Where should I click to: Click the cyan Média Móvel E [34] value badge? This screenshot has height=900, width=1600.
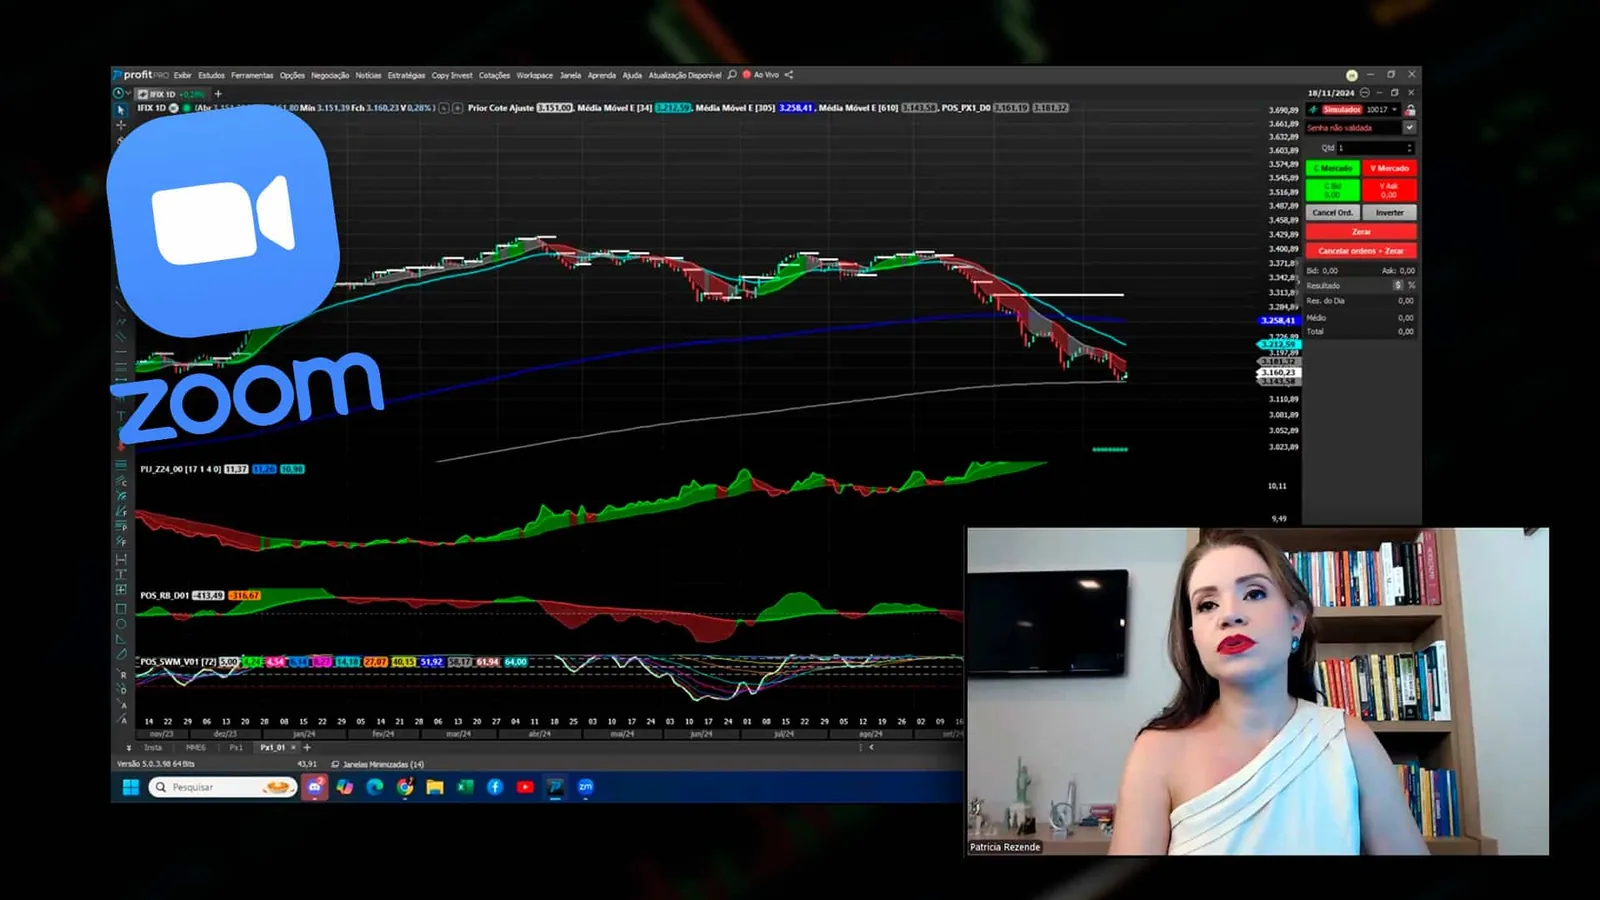(x=673, y=108)
